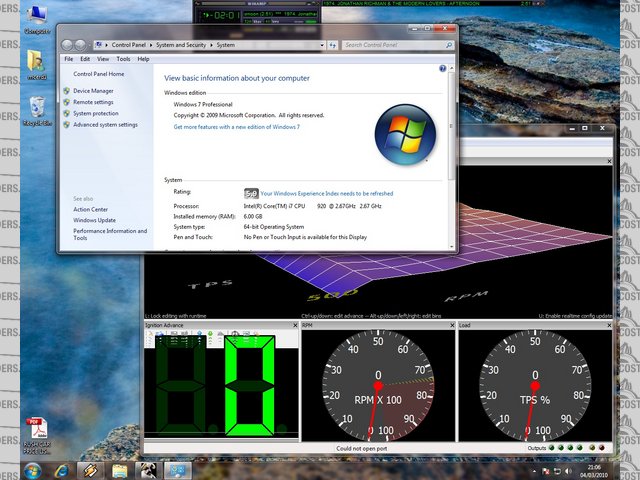Click System and Security in the breadcrumb
This screenshot has width=640, height=480.
coord(181,45)
